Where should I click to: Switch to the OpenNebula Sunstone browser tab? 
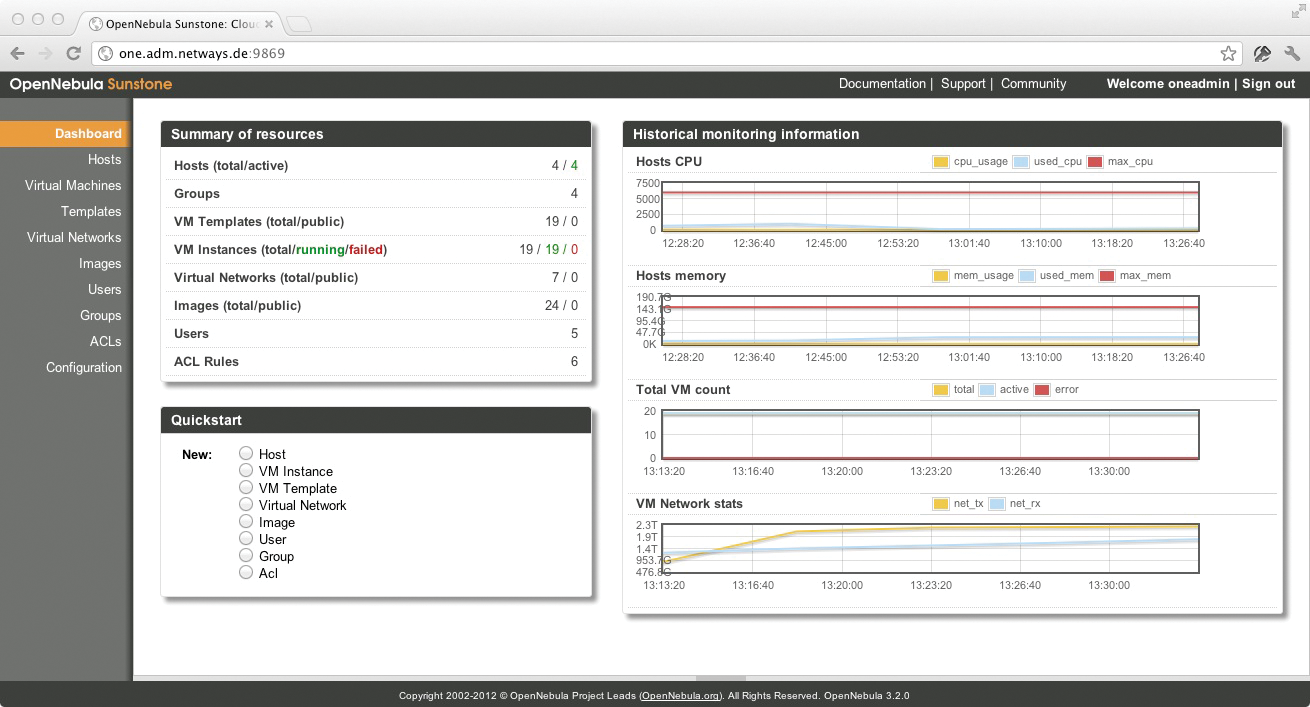pos(175,22)
